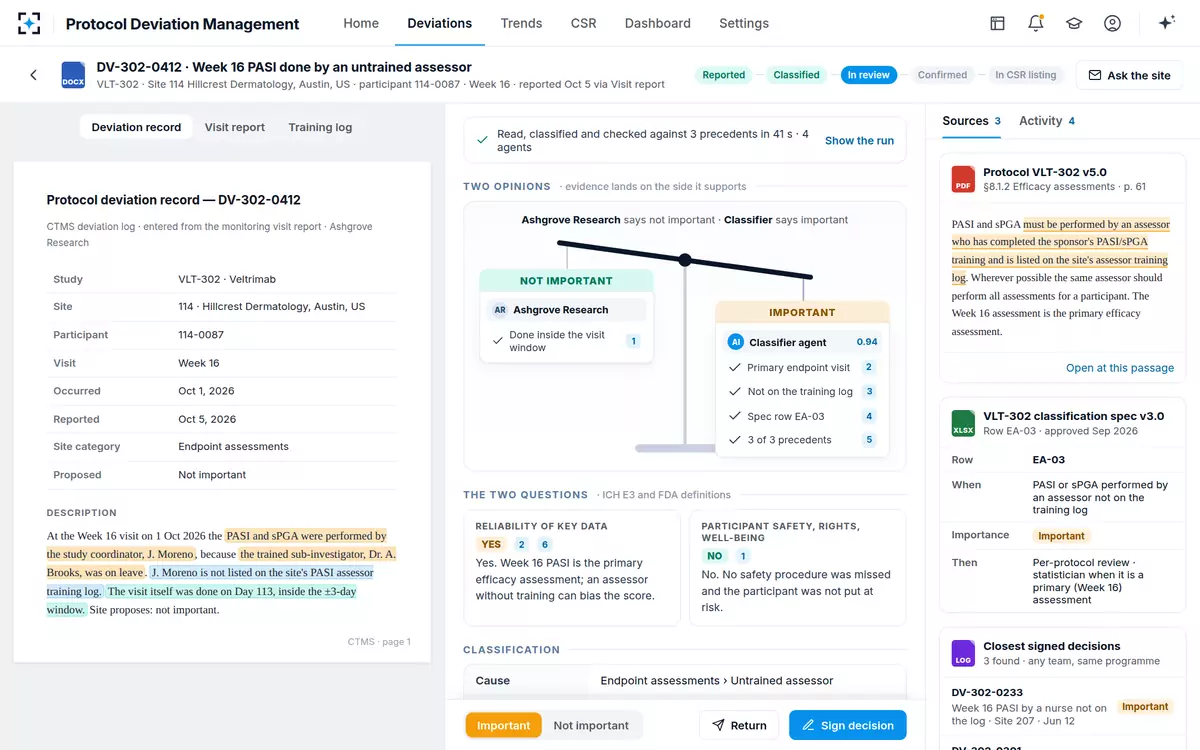Click the PDF icon on Protocol VLT-302 card
This screenshot has height=750, width=1200.
[x=963, y=179]
